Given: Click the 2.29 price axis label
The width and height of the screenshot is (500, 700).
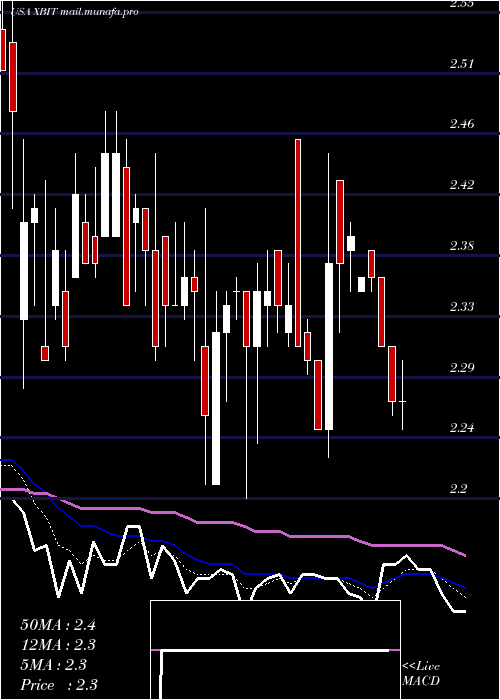Looking at the screenshot, I should click(462, 368).
